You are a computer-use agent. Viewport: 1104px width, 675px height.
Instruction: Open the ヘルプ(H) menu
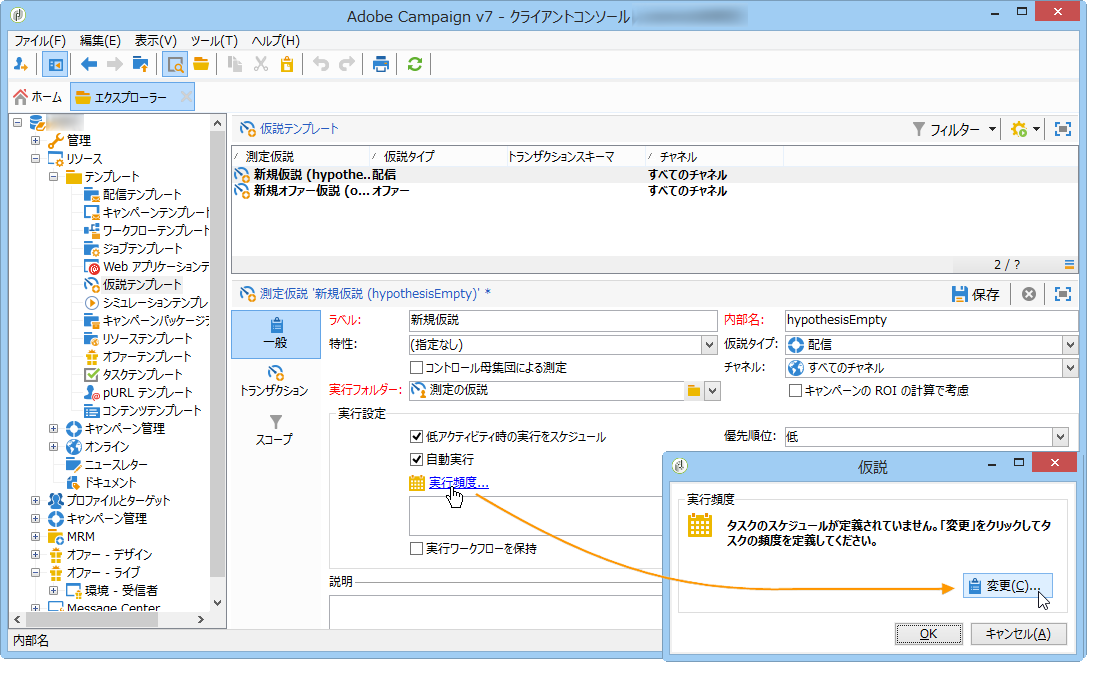[275, 41]
